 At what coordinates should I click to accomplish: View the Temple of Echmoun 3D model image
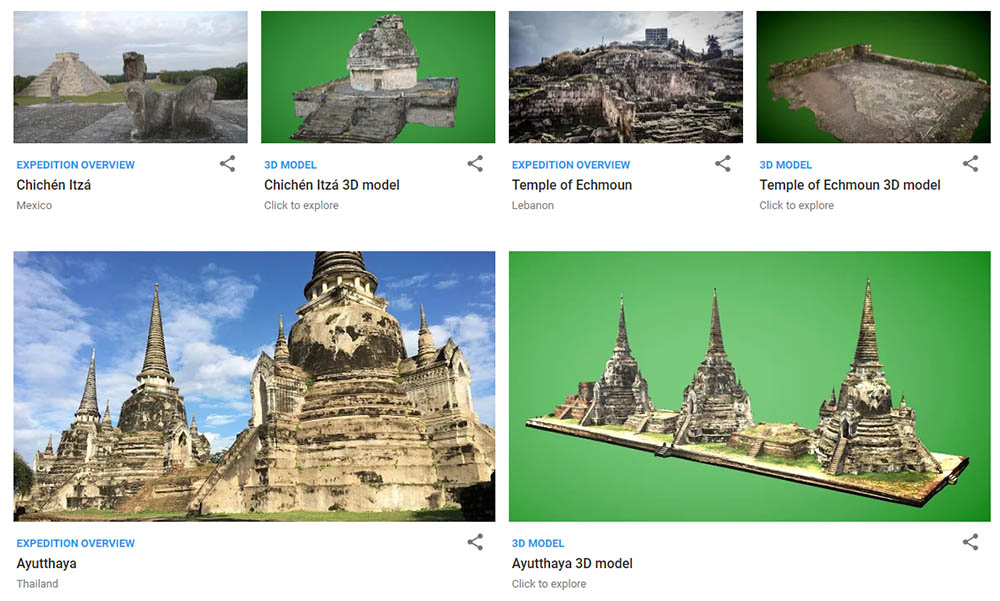point(873,77)
